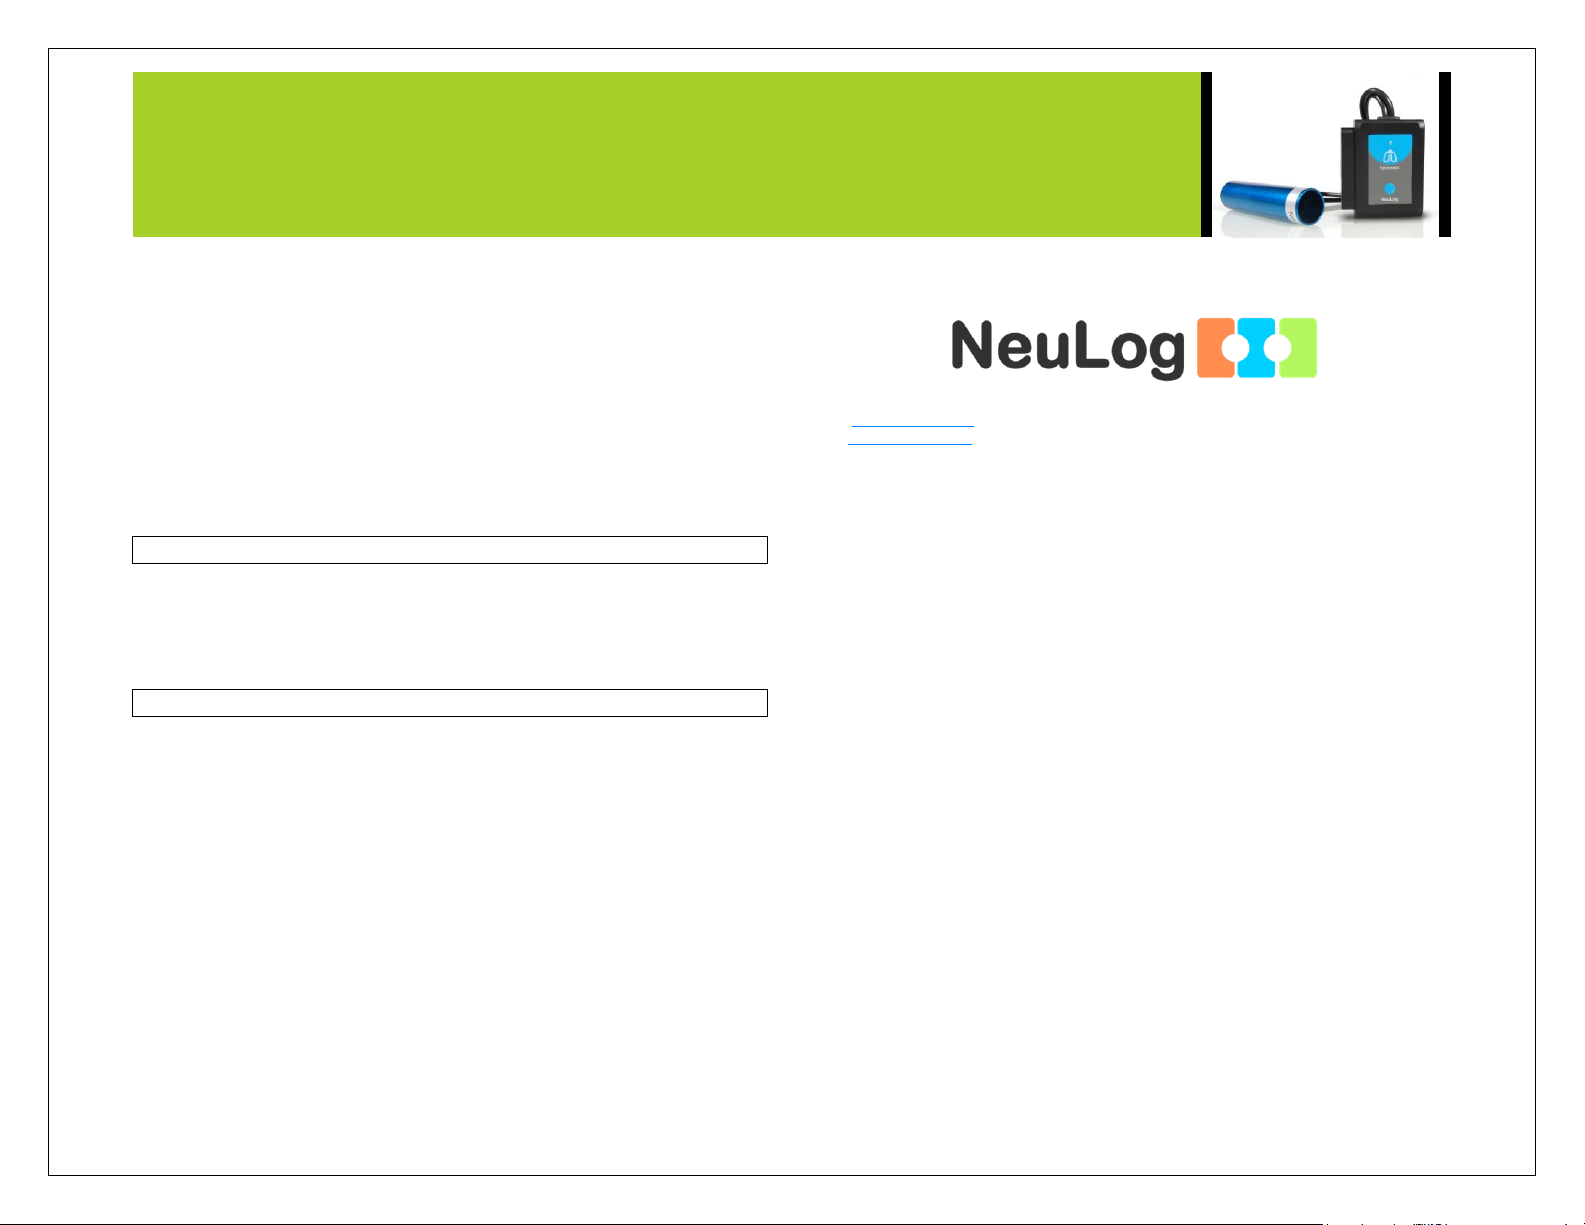Click inside the lower empty outlined box

(450, 703)
